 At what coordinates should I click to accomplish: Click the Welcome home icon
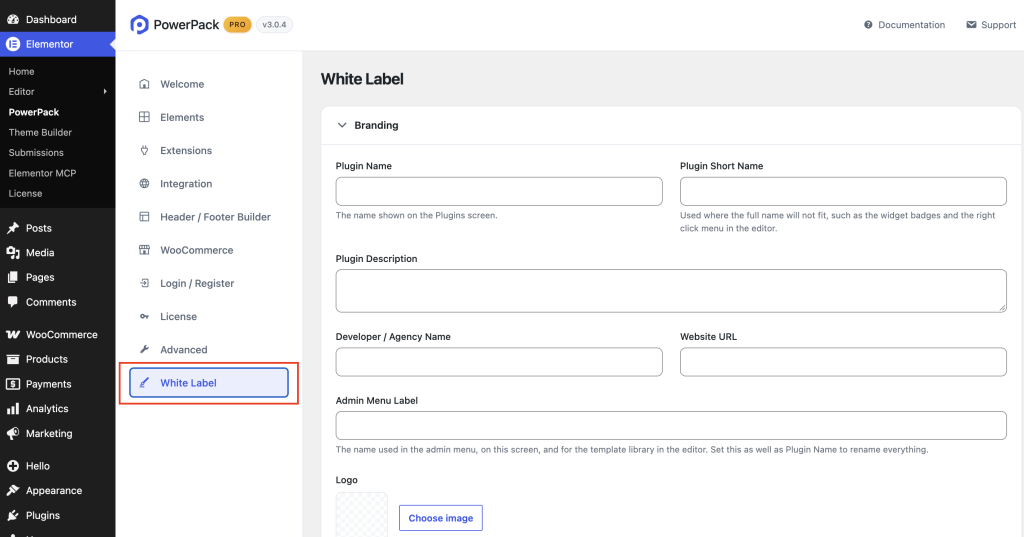point(144,84)
